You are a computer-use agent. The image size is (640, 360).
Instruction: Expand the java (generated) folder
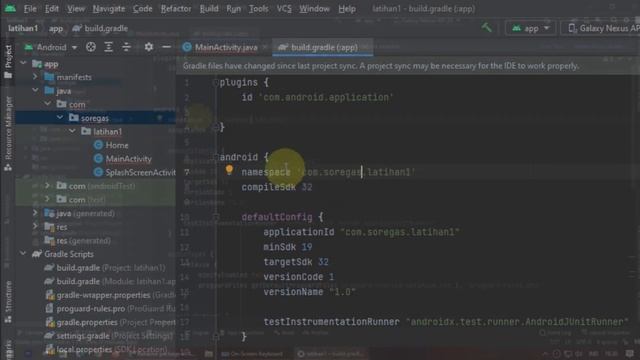pyautogui.click(x=35, y=213)
